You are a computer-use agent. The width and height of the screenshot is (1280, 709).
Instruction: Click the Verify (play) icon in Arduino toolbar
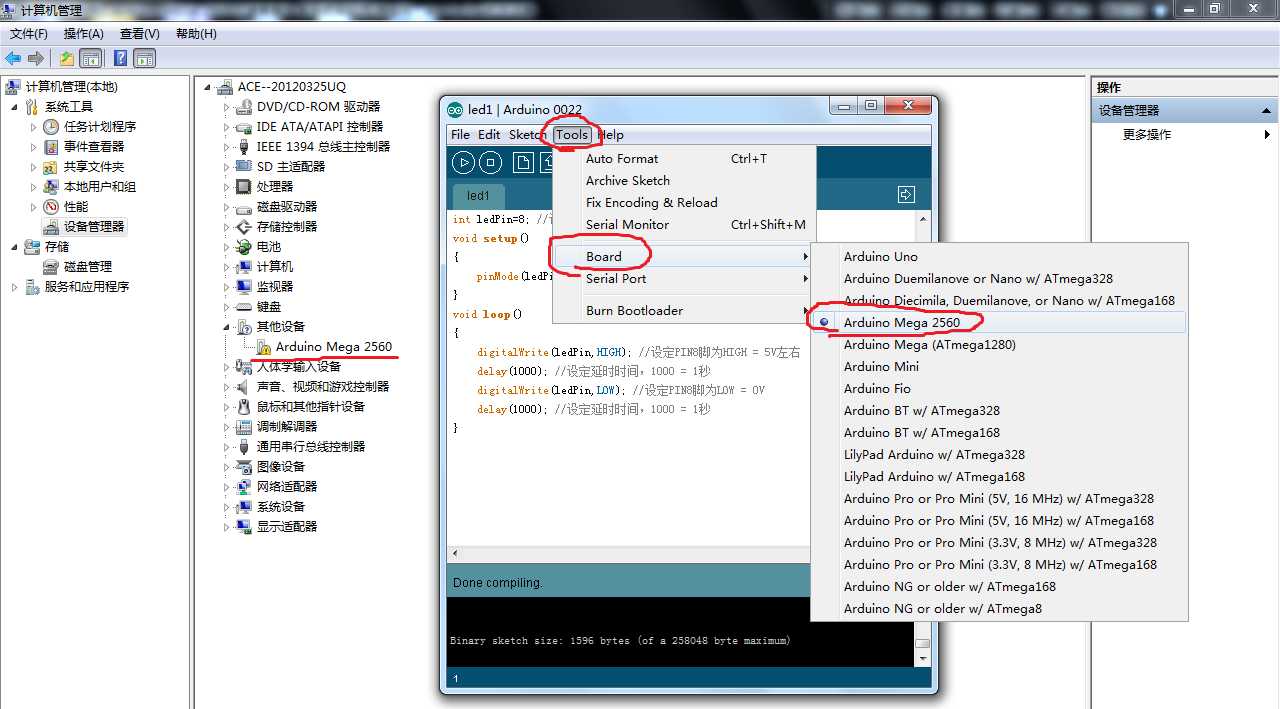[x=463, y=162]
